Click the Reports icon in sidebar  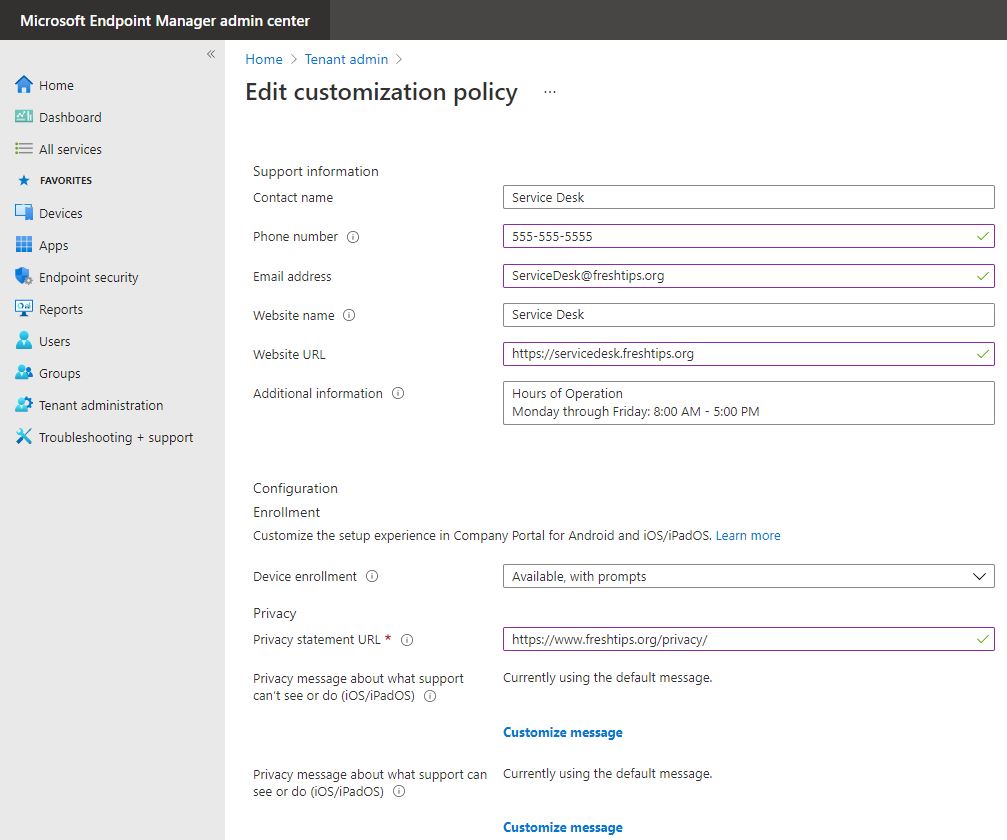(24, 308)
